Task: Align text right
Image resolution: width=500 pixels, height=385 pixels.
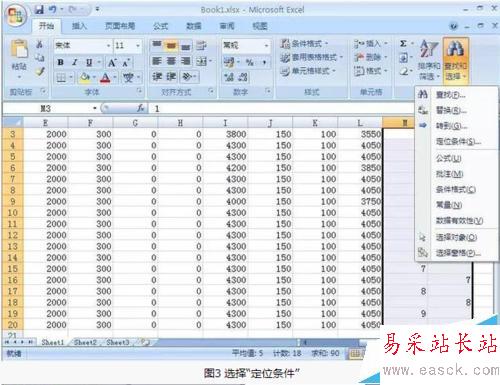Action: [185, 61]
